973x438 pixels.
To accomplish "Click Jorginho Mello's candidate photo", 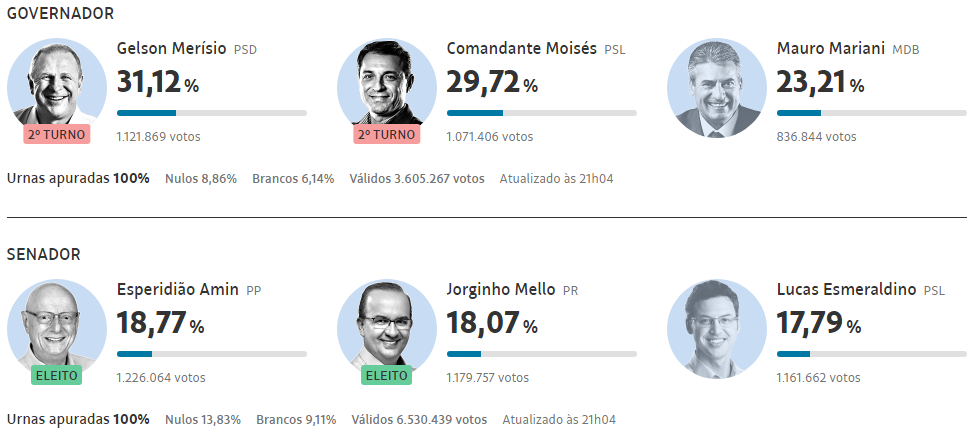I will point(387,326).
